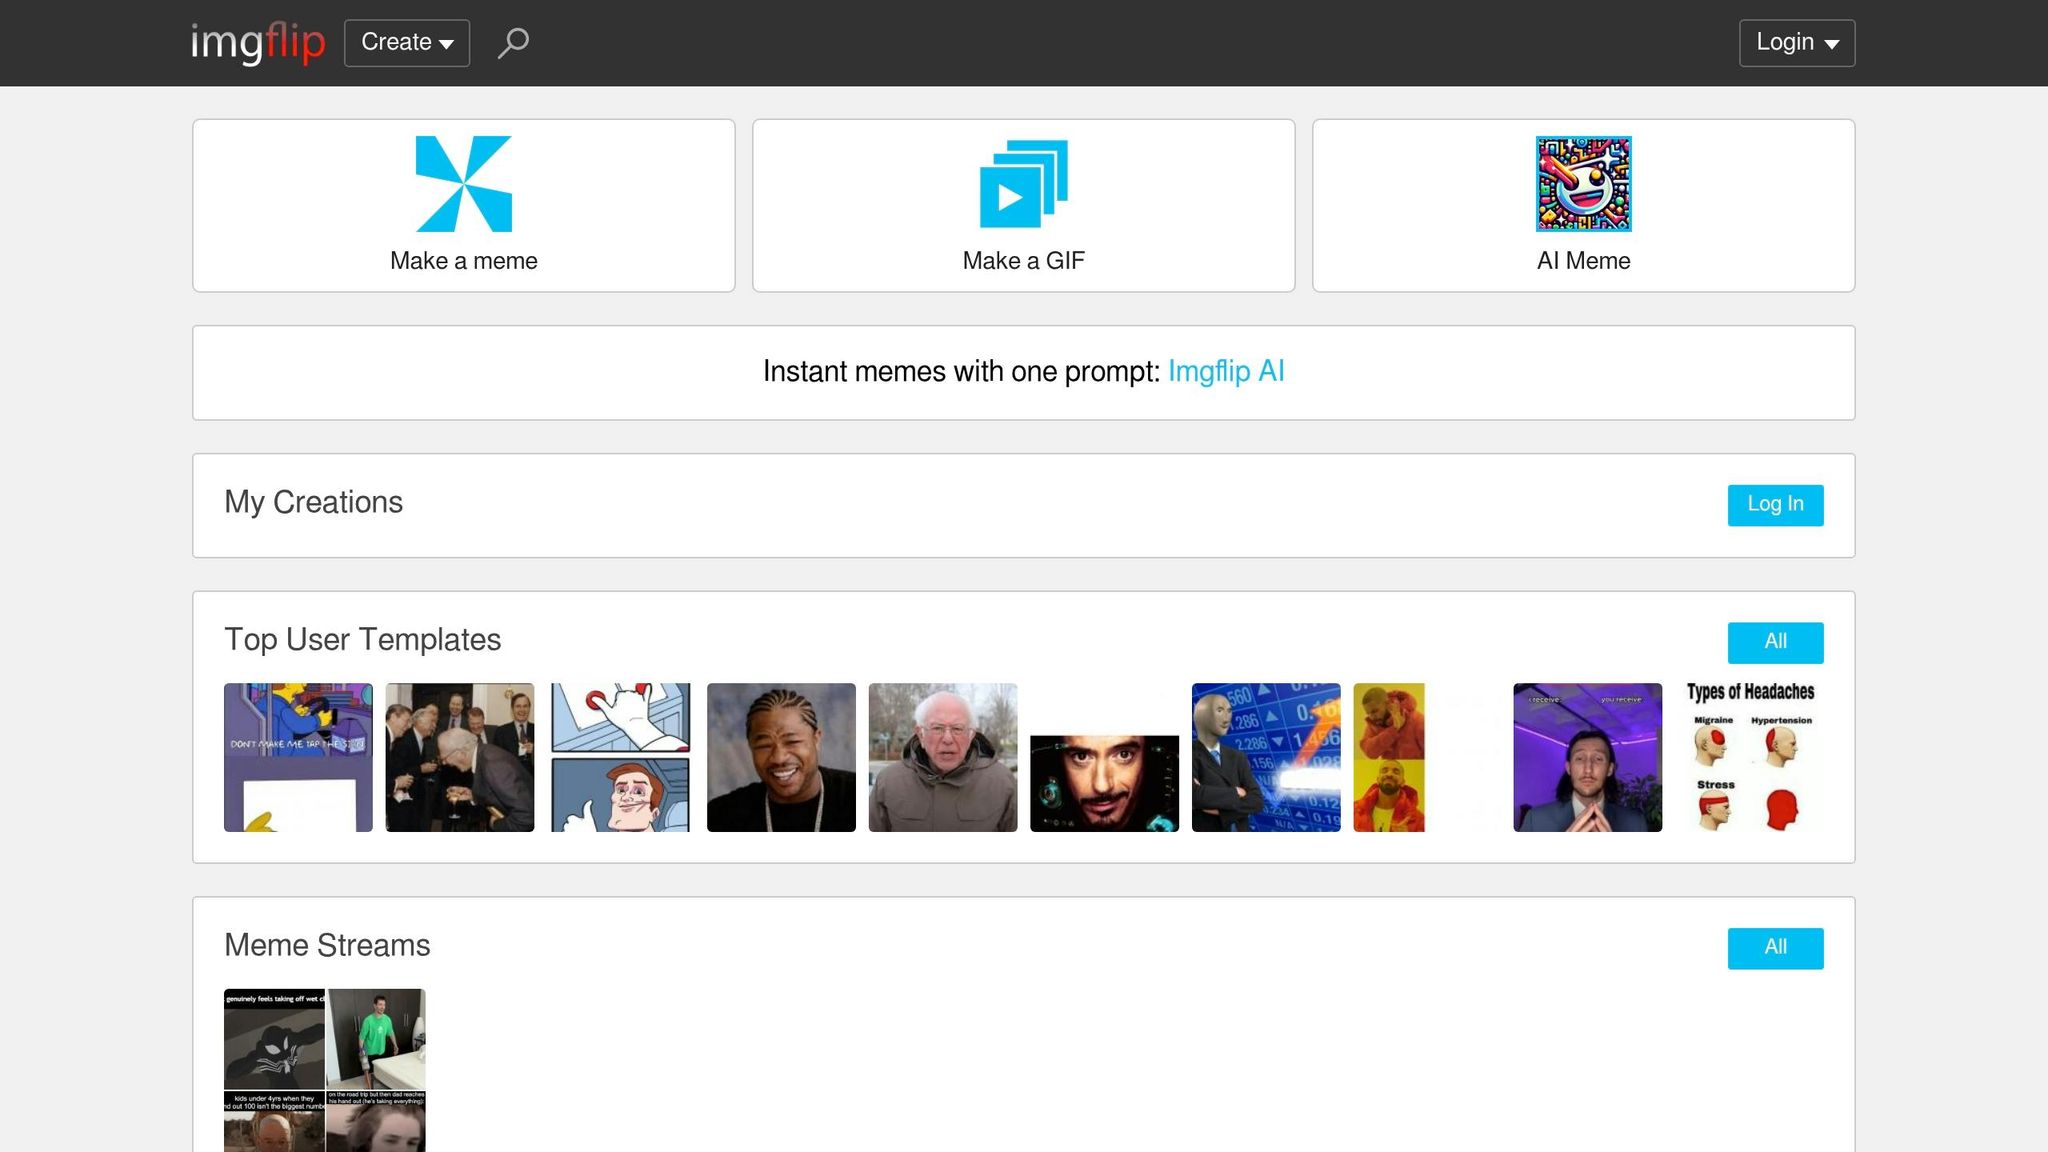Screen dimensions: 2048x1152
Task: Select the two buttons sweating template
Action: tap(621, 757)
